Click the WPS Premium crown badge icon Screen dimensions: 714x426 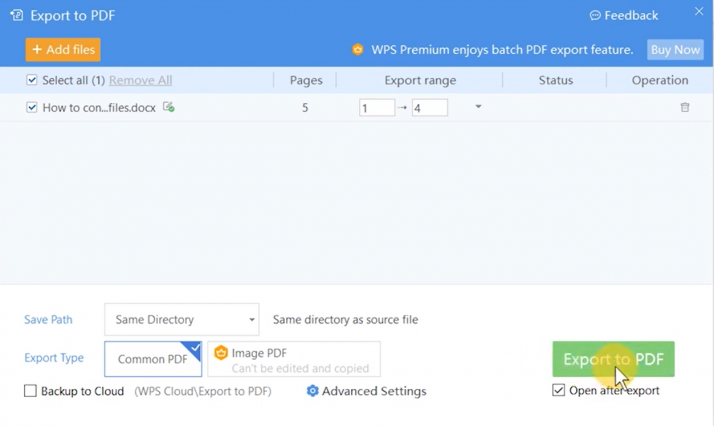click(x=357, y=50)
